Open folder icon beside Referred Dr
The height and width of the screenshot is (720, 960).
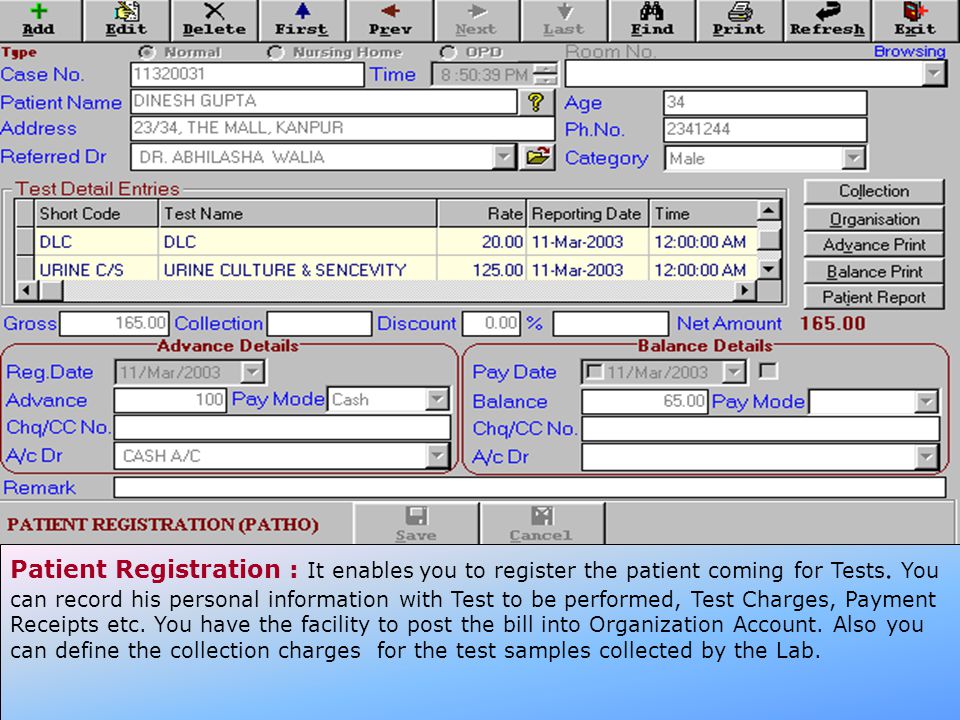[x=537, y=157]
